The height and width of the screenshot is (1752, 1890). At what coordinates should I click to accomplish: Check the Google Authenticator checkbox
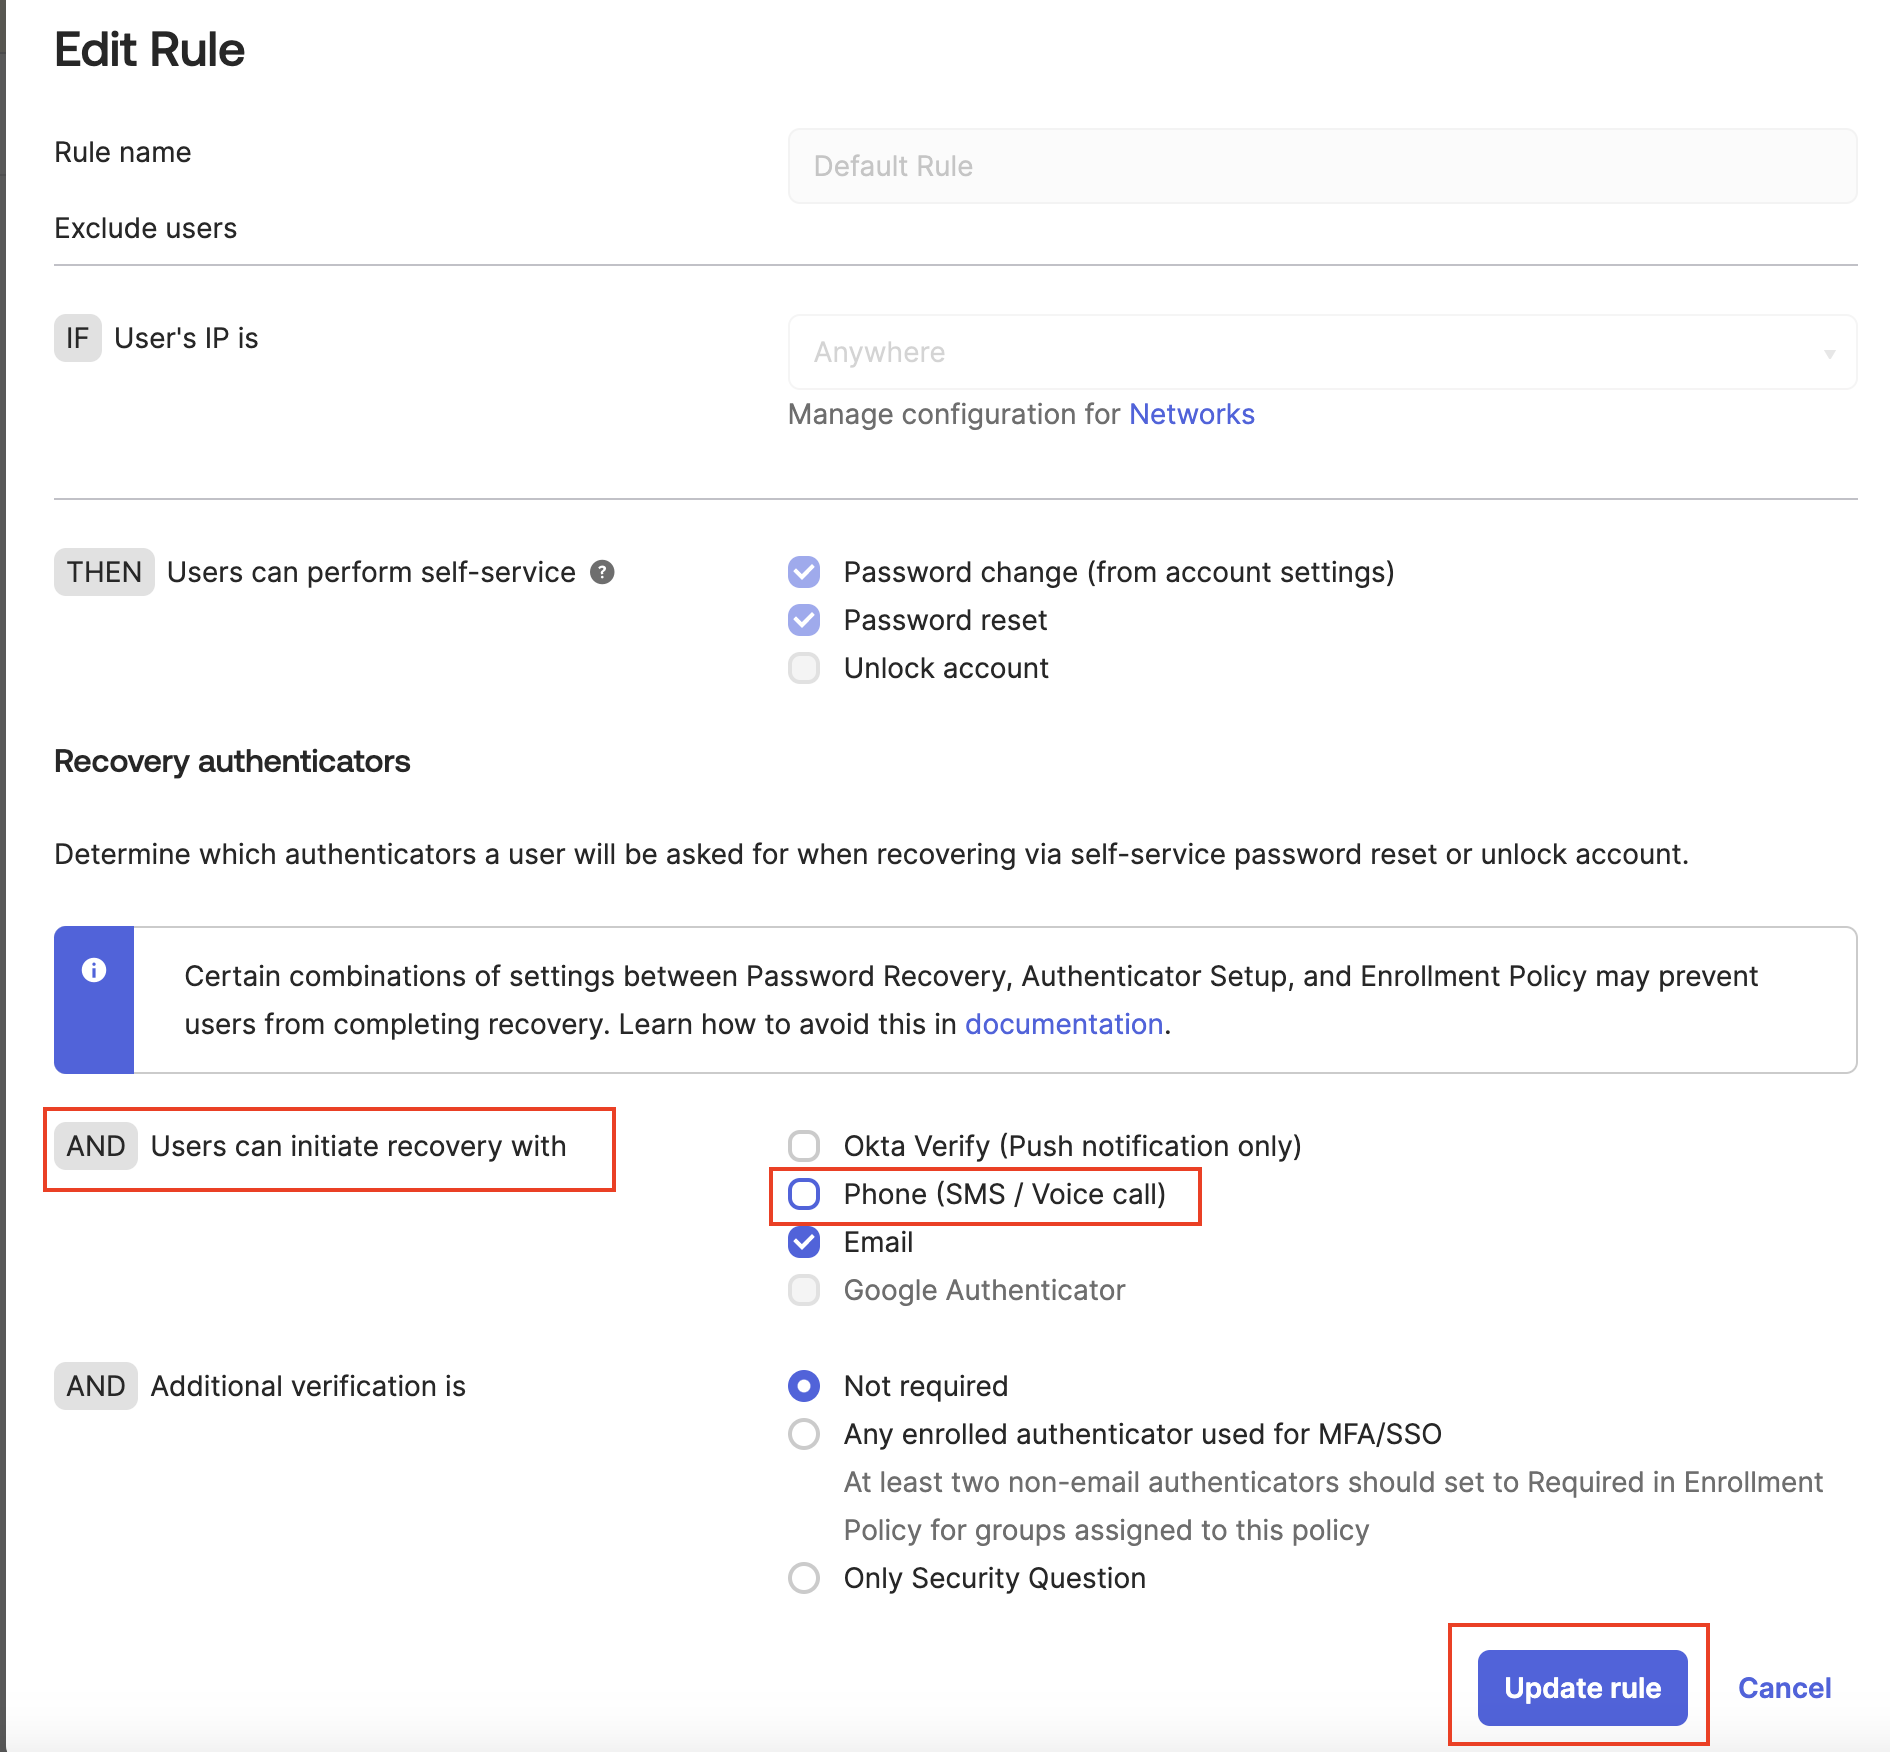[x=804, y=1290]
